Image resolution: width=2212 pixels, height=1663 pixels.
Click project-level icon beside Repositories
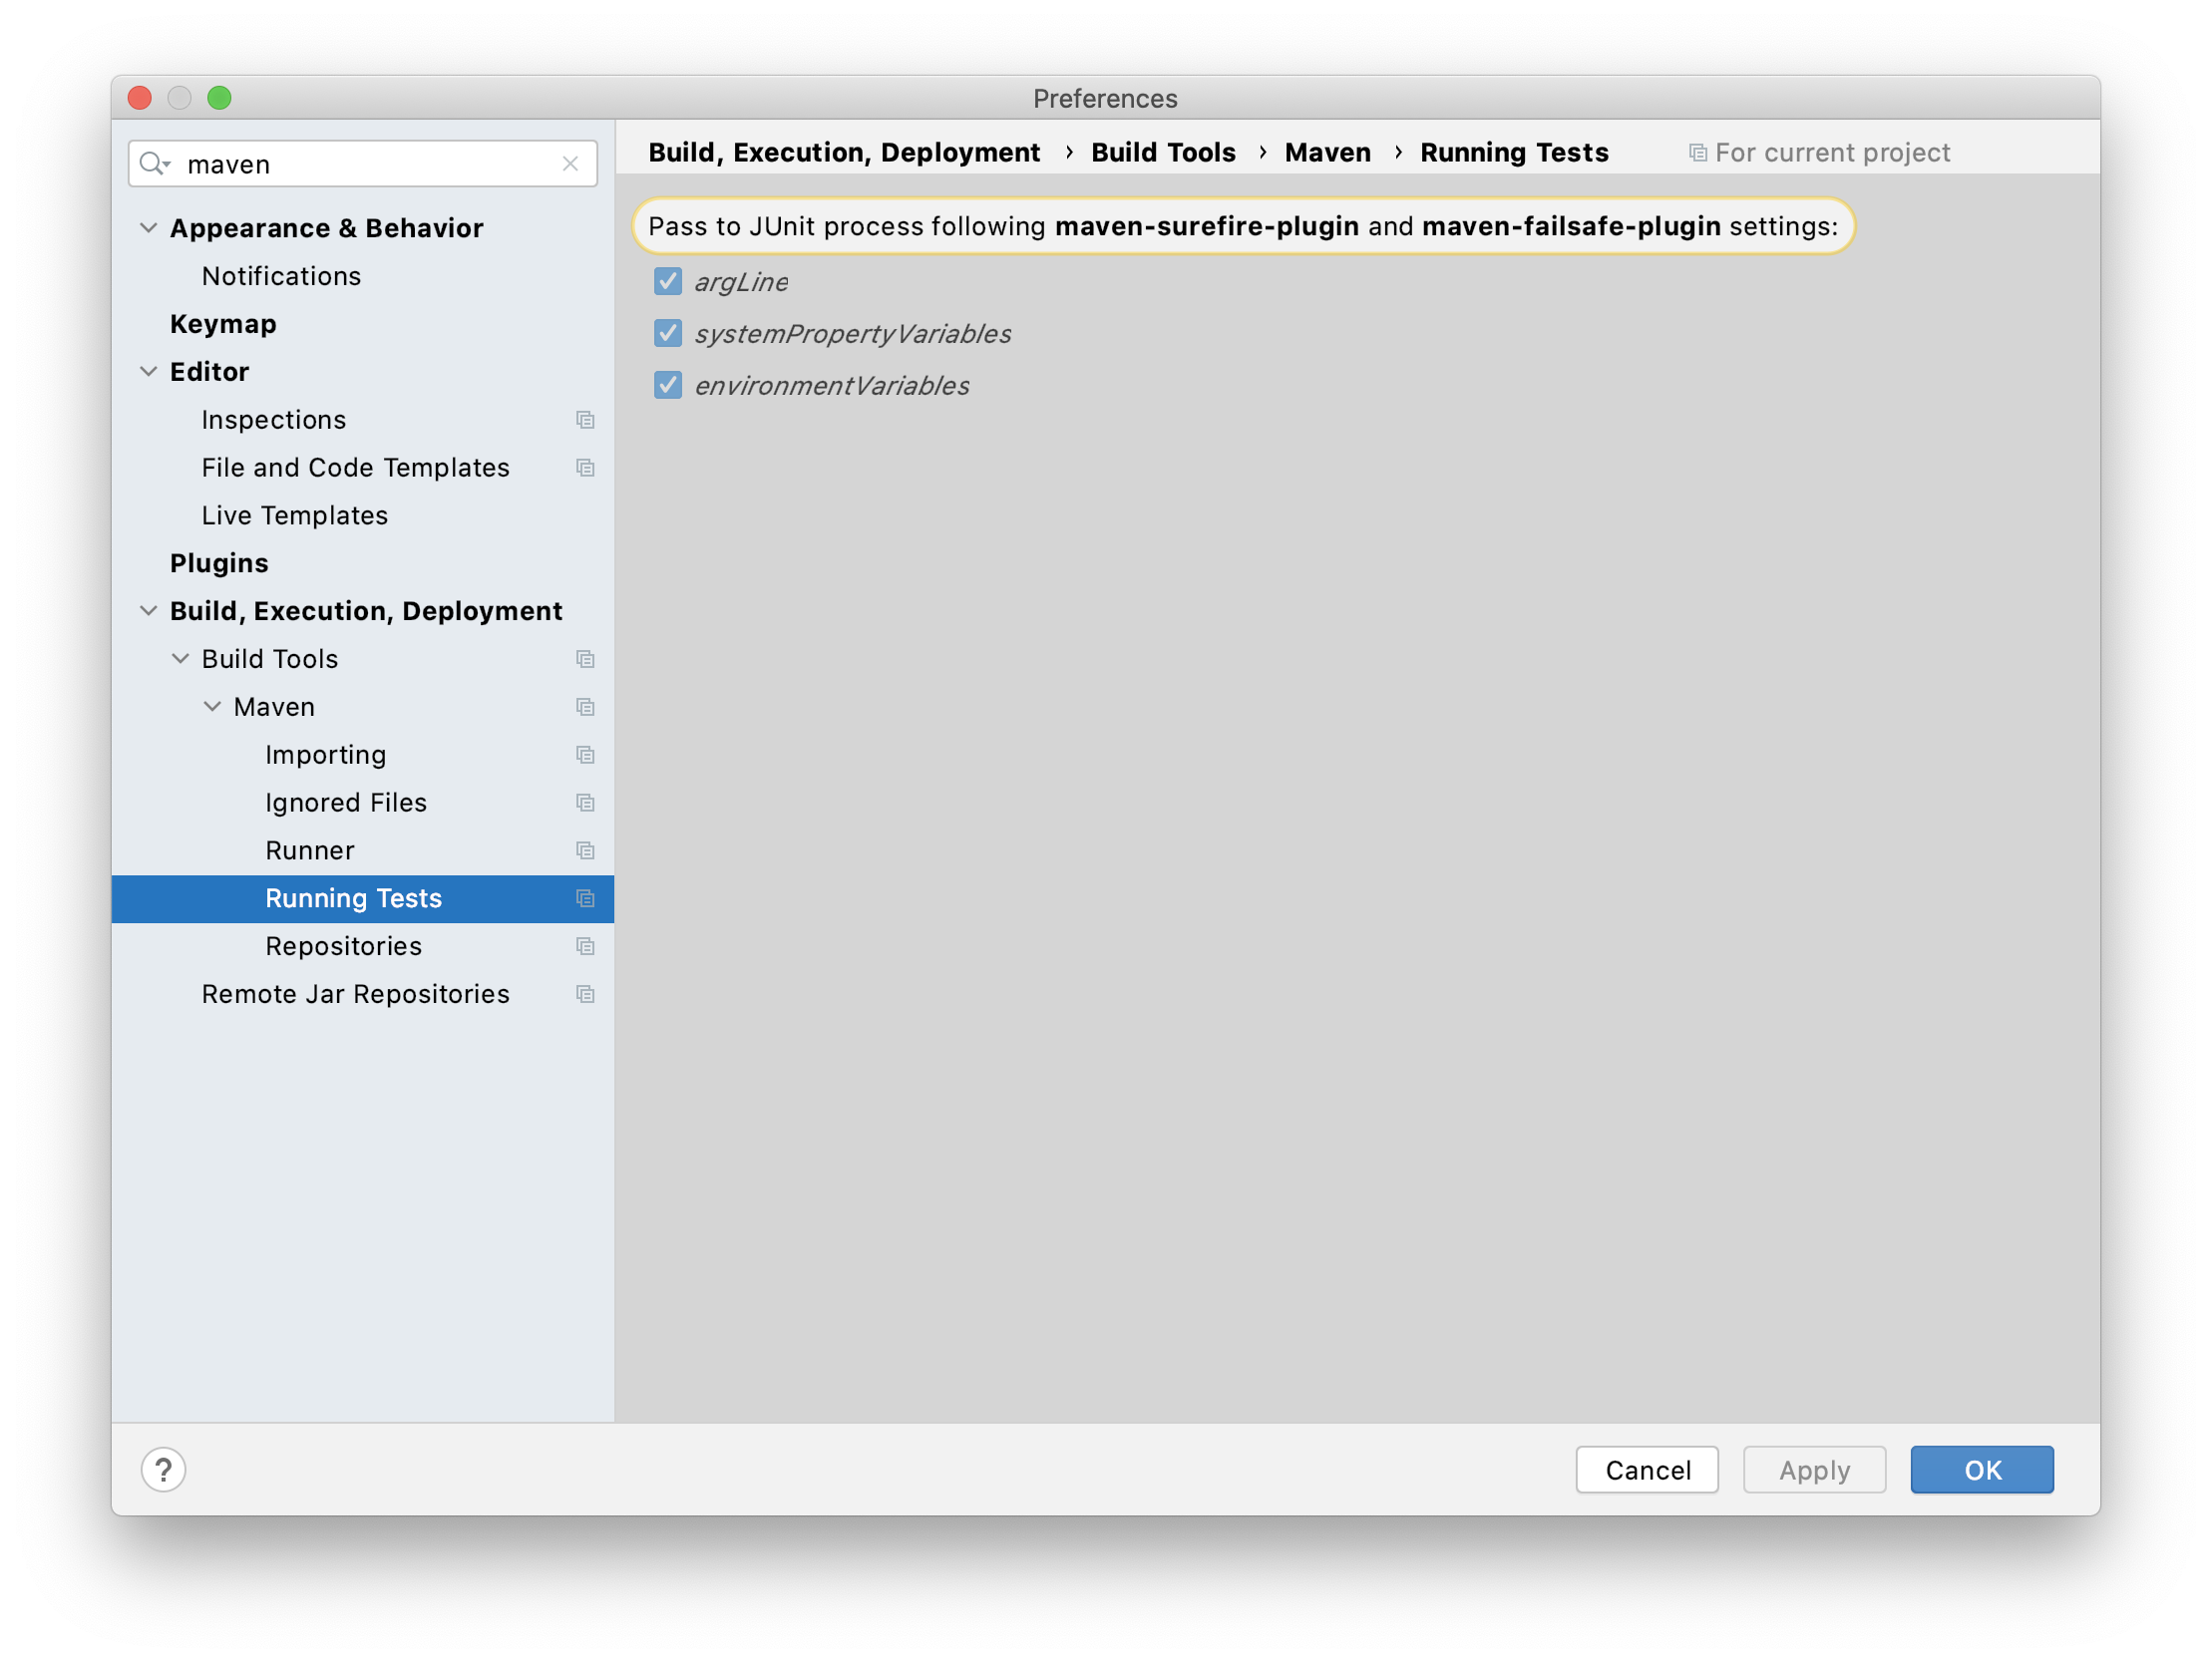tap(585, 946)
